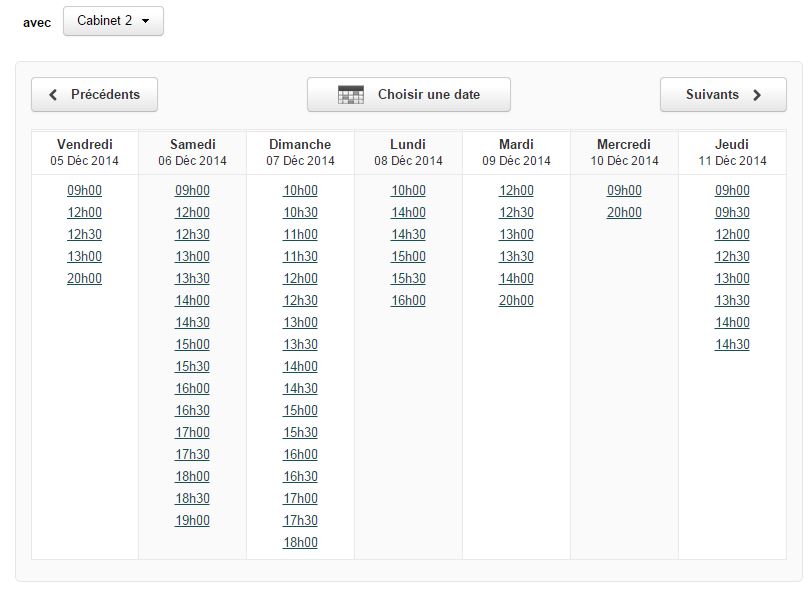The width and height of the screenshot is (810, 599).
Task: Select 09h00 slot on Vendredi 05 Déc
Action: (x=84, y=191)
